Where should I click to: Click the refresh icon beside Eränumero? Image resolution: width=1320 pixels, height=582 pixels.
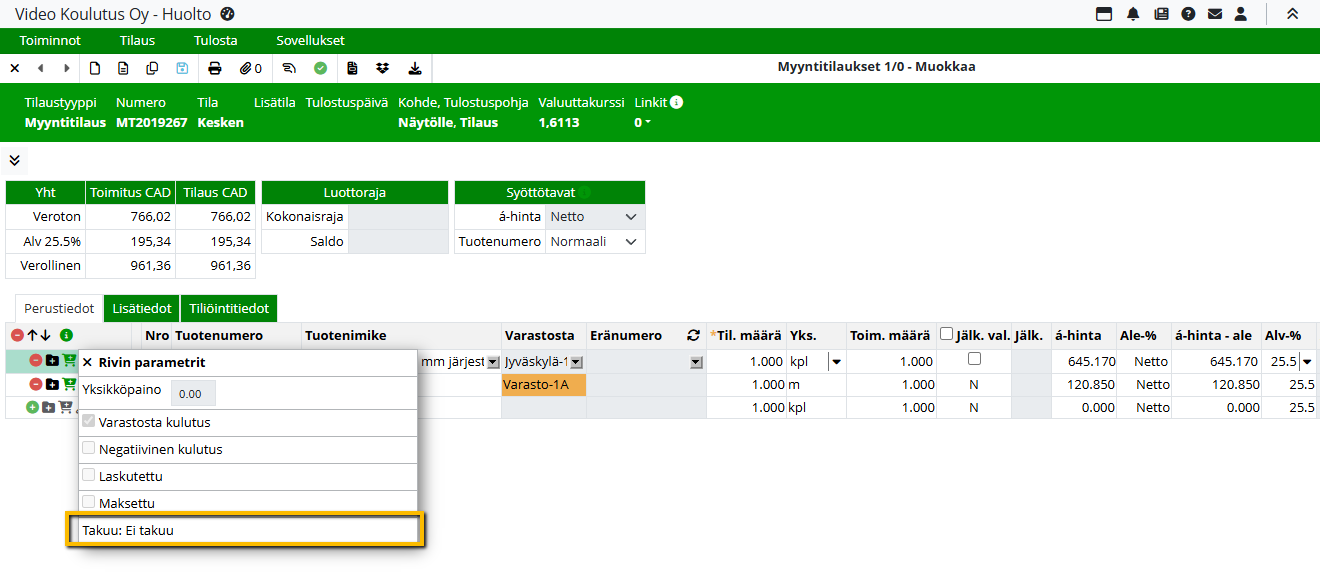692,335
